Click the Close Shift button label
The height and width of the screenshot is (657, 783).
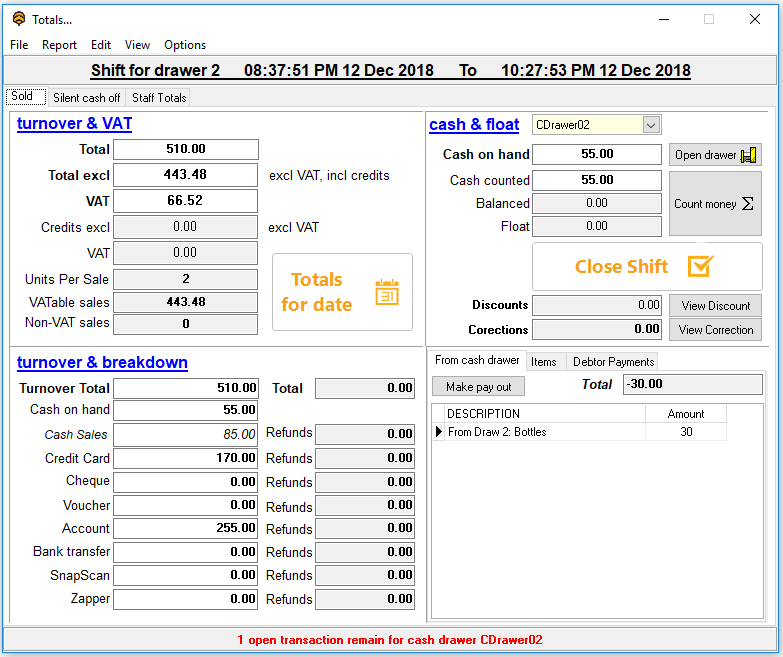(621, 267)
